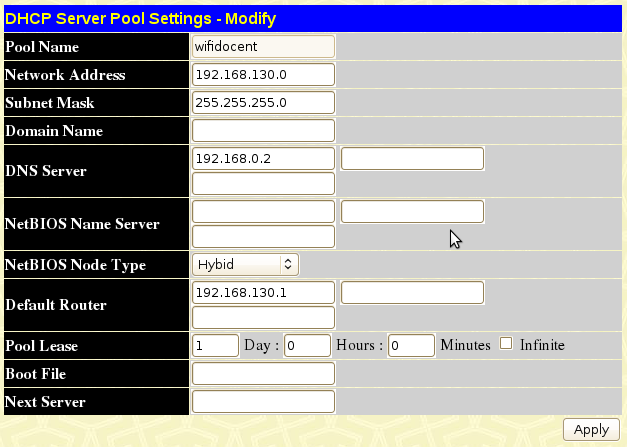
Task: Click the Network Address input field
Action: (x=263, y=75)
